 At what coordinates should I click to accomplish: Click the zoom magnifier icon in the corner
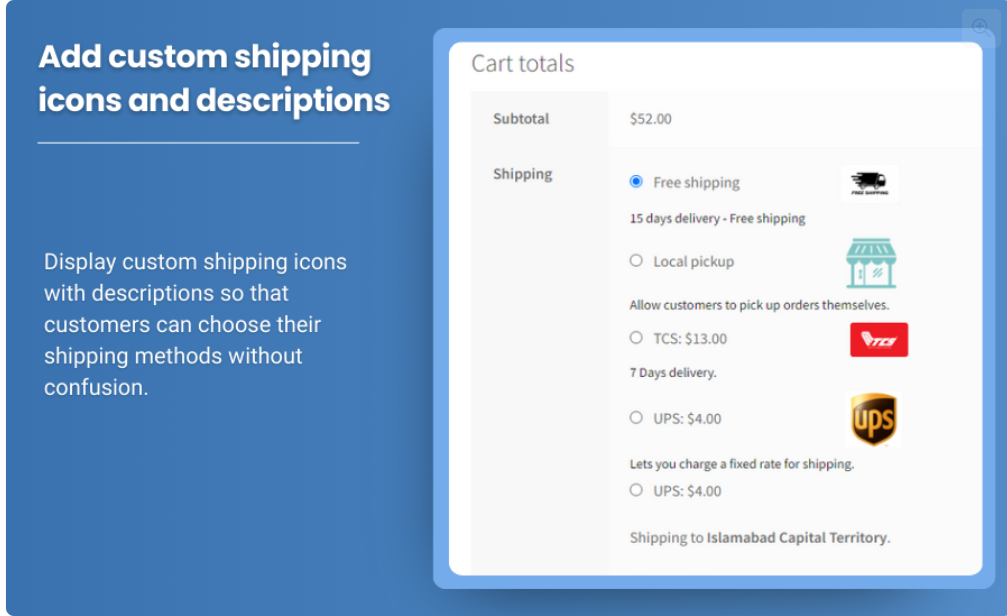click(x=980, y=28)
